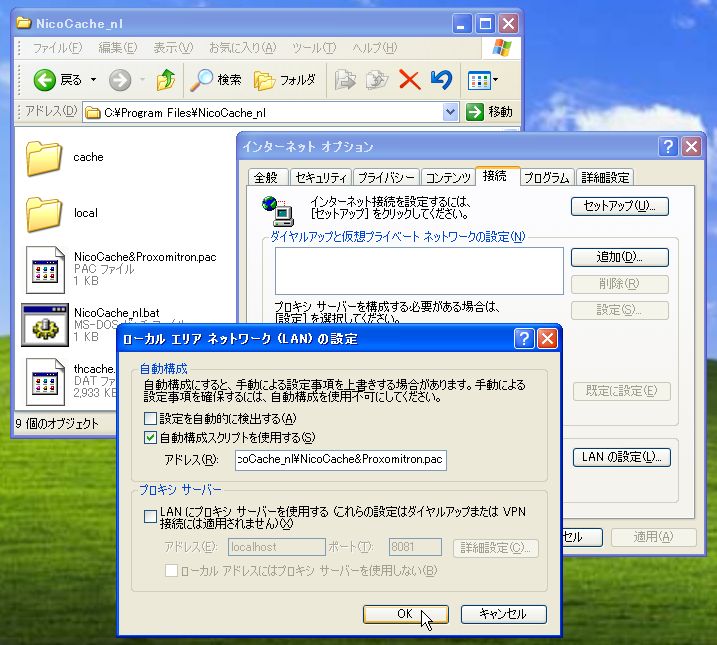
Task: Open the Views icon in Explorer toolbar
Action: tap(479, 81)
